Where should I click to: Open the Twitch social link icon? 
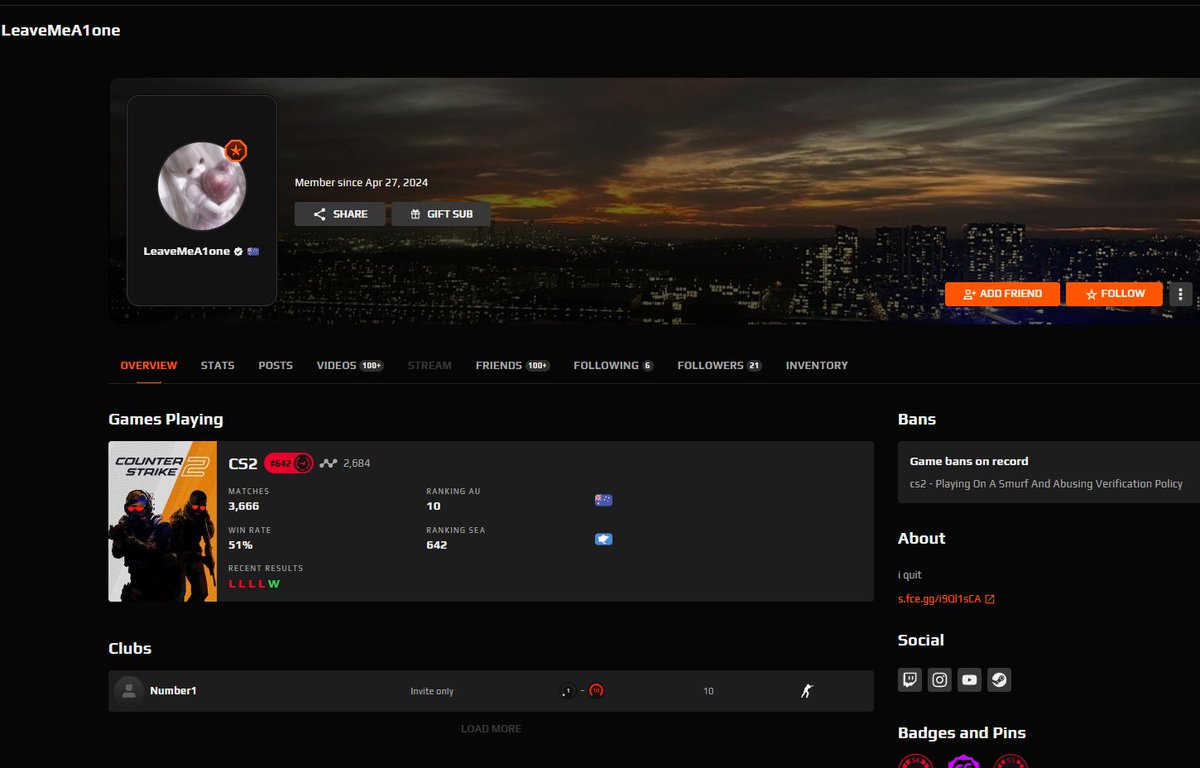pyautogui.click(x=910, y=680)
